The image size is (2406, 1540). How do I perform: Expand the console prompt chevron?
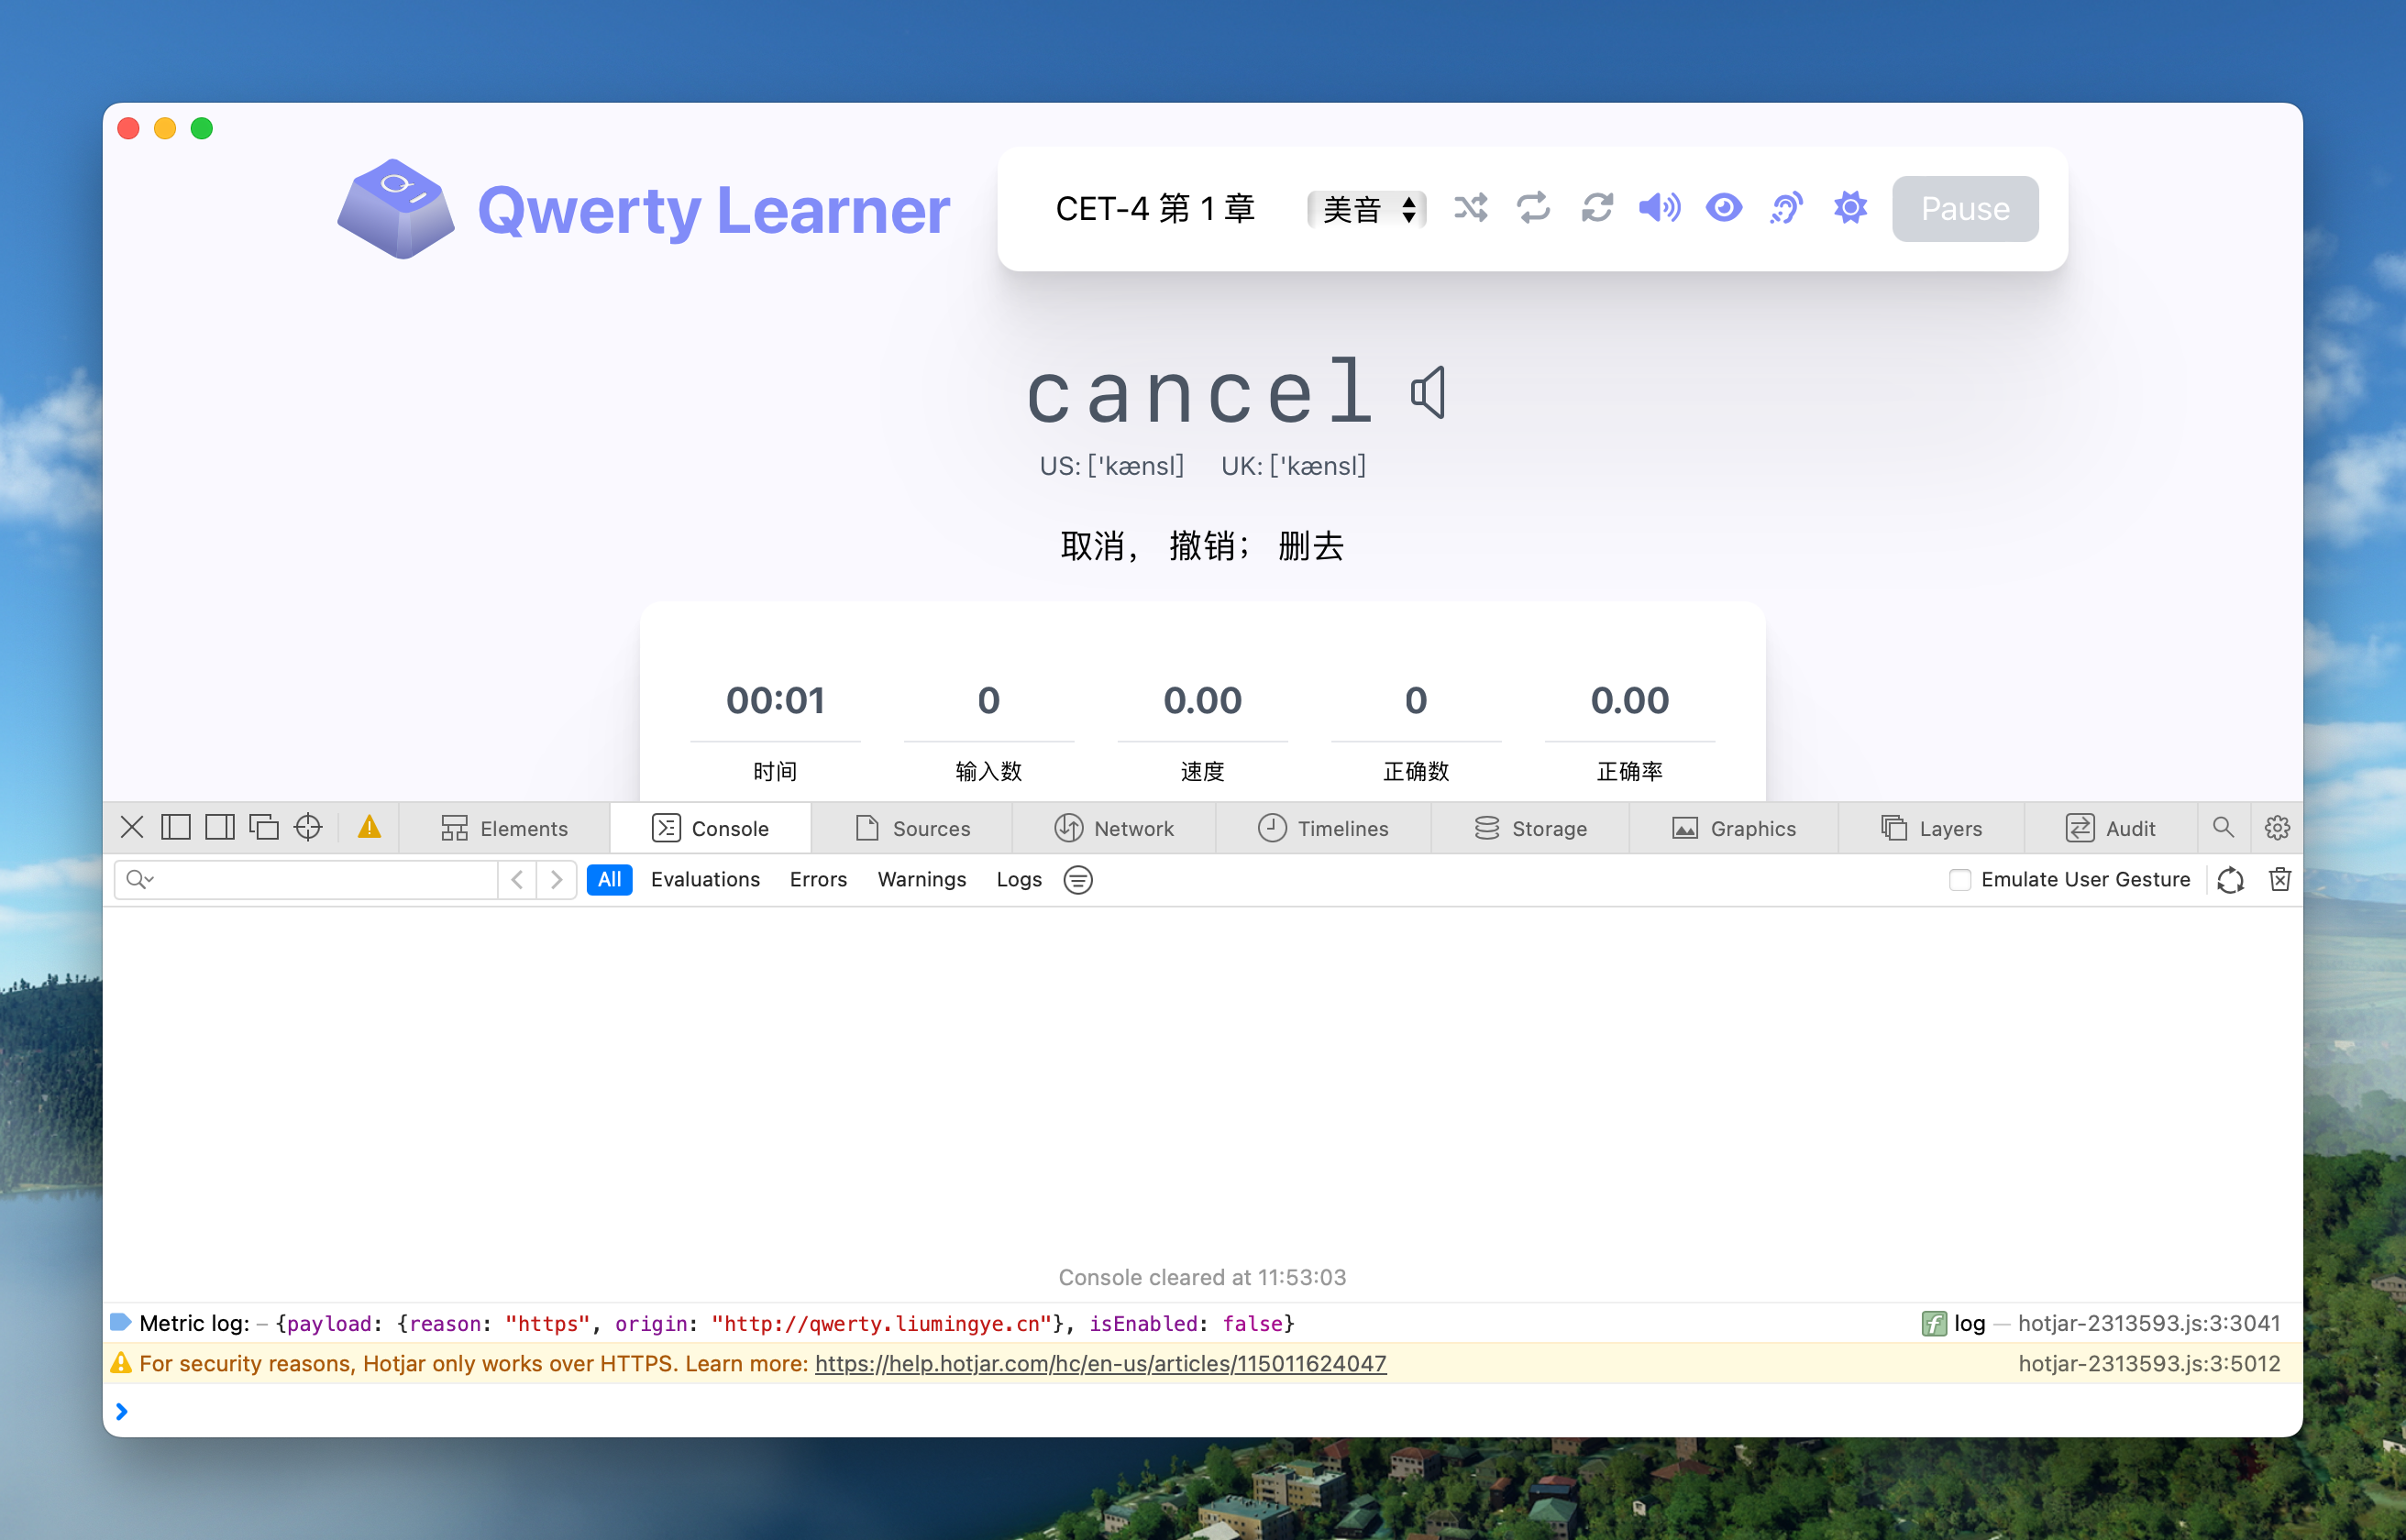point(122,1411)
